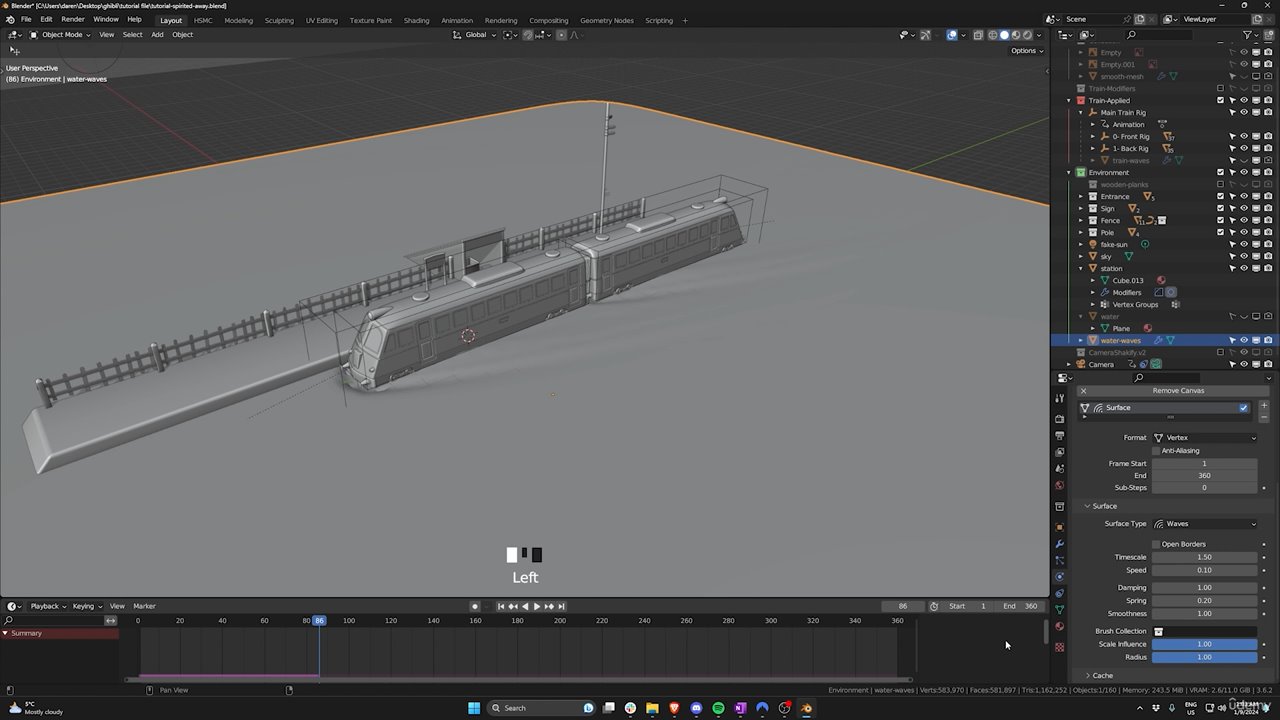
Task: Click the Timescale value field
Action: pyautogui.click(x=1204, y=557)
